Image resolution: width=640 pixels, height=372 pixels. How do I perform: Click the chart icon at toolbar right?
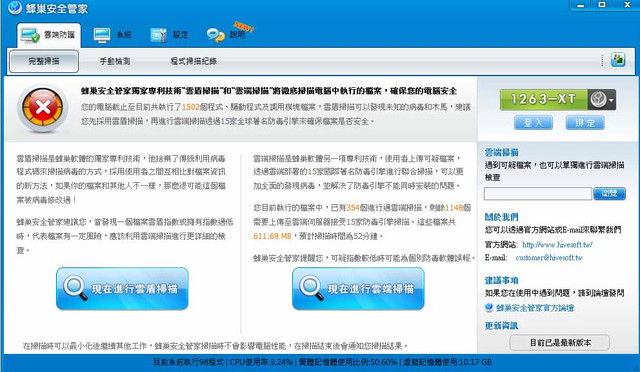618,60
